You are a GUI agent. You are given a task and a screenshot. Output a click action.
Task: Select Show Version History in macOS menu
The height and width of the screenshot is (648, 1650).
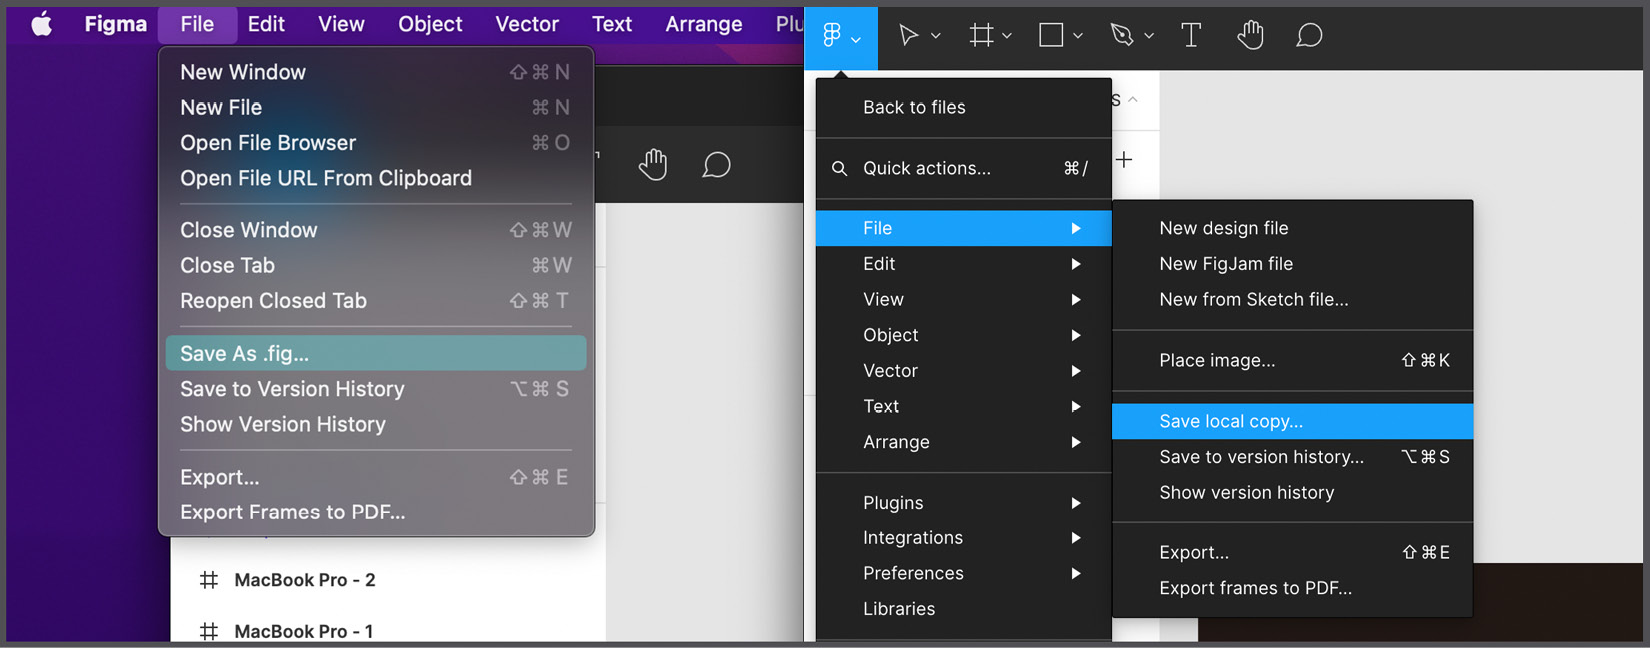coord(376,424)
